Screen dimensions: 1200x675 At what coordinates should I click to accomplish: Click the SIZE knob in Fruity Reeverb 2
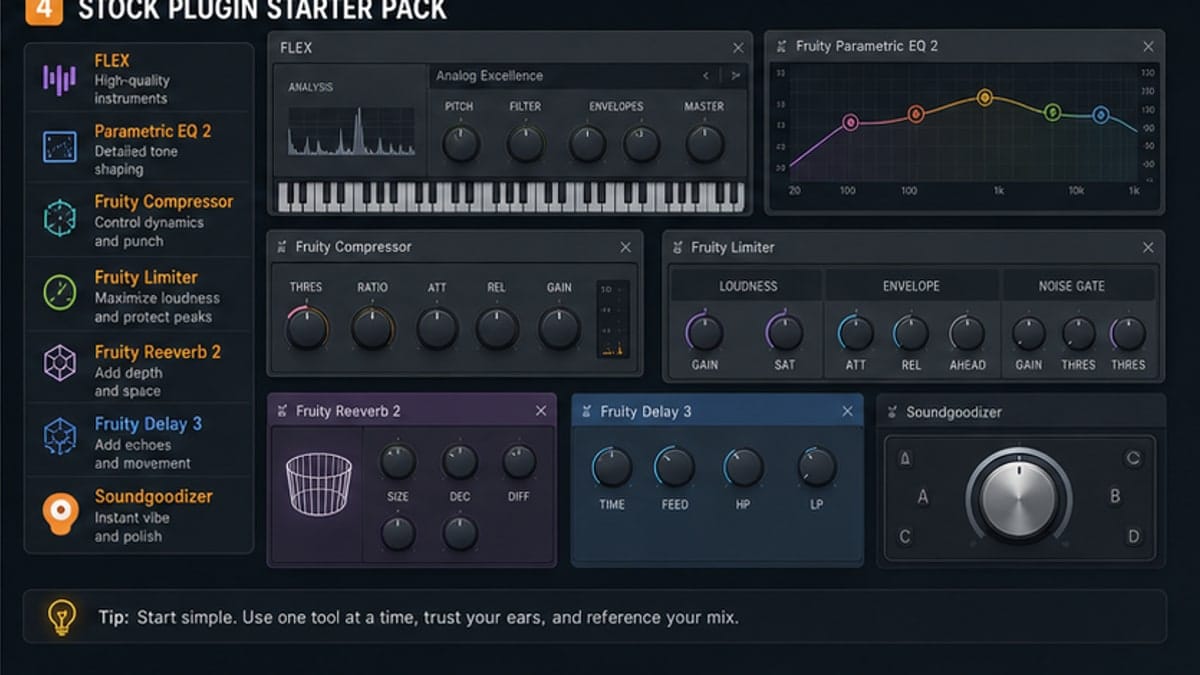(398, 462)
